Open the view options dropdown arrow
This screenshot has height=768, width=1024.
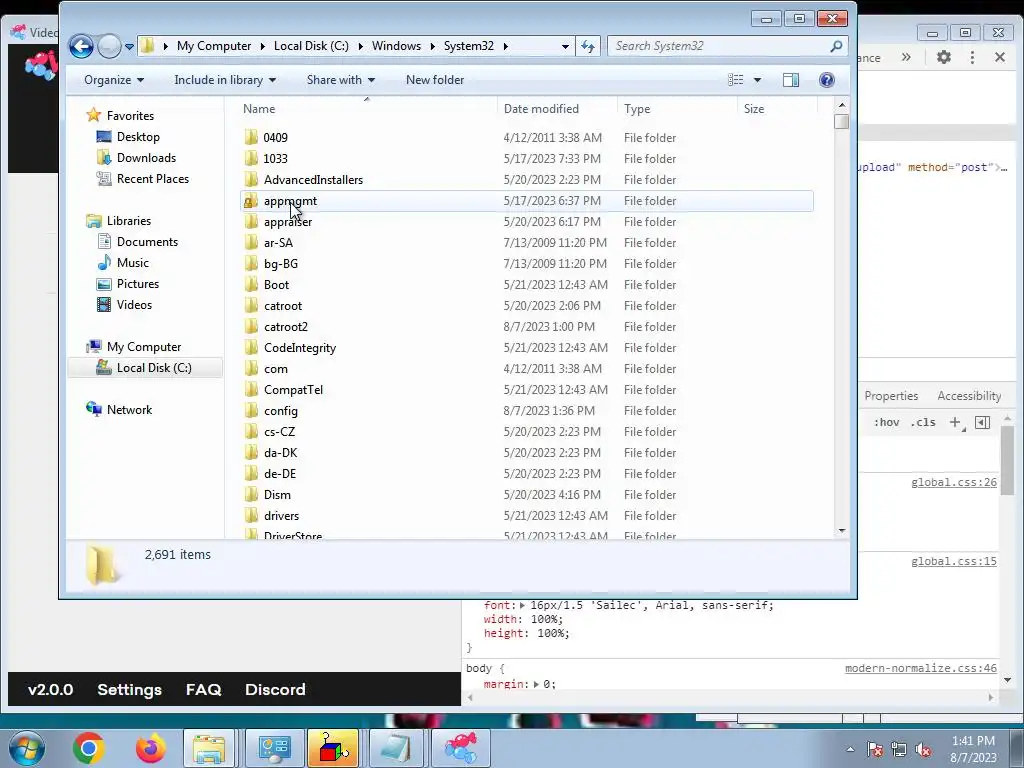pos(758,80)
